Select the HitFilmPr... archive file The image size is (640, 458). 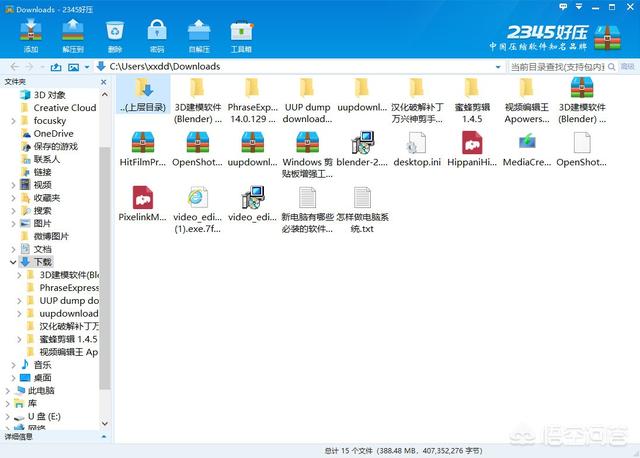(x=143, y=149)
